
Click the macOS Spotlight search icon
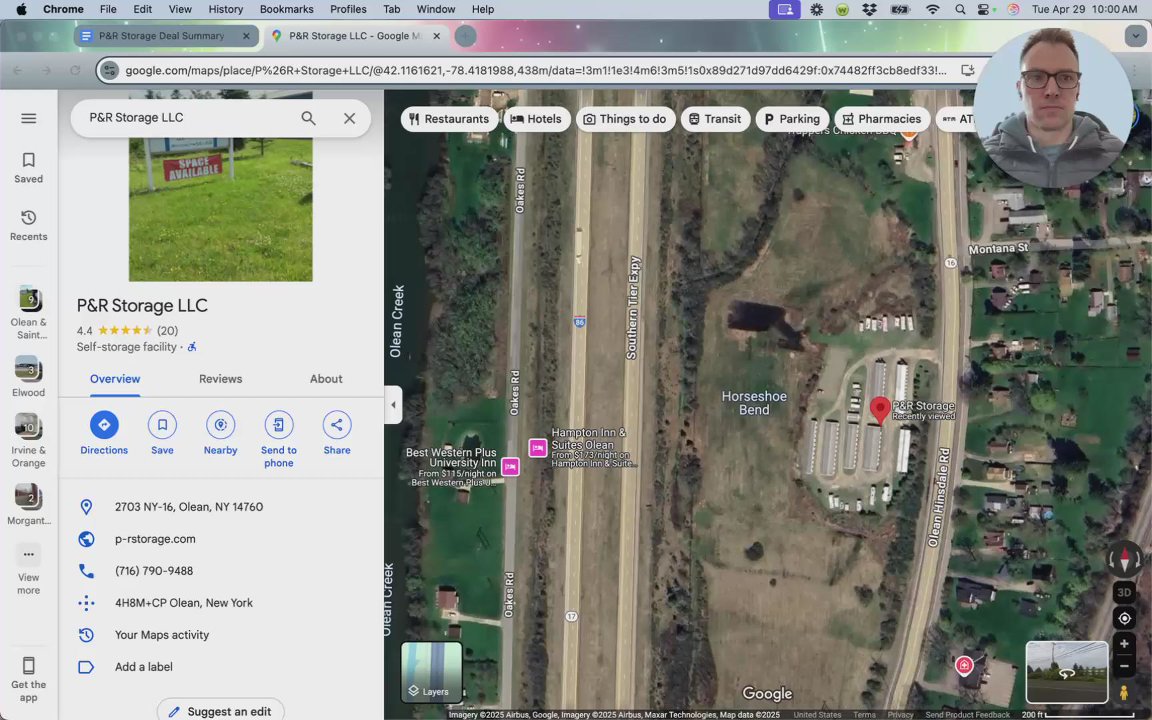point(960,10)
